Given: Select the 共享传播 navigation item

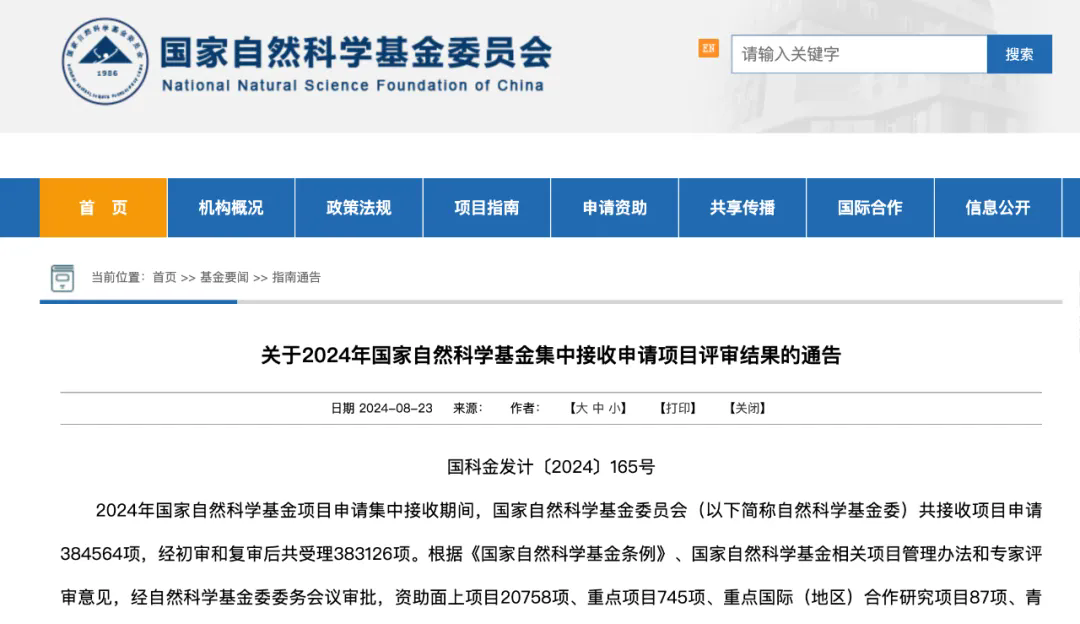Looking at the screenshot, I should click(x=743, y=208).
